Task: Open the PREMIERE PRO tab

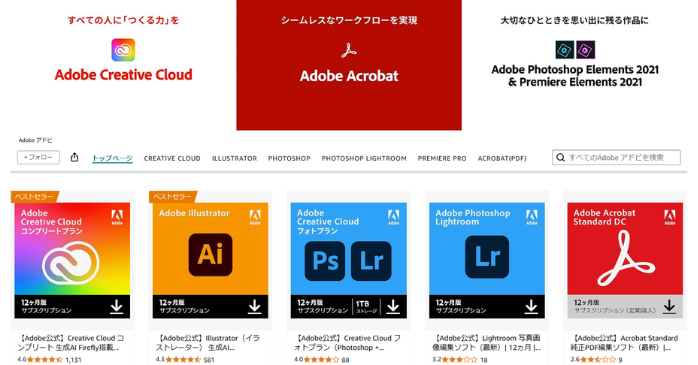Action: point(442,158)
